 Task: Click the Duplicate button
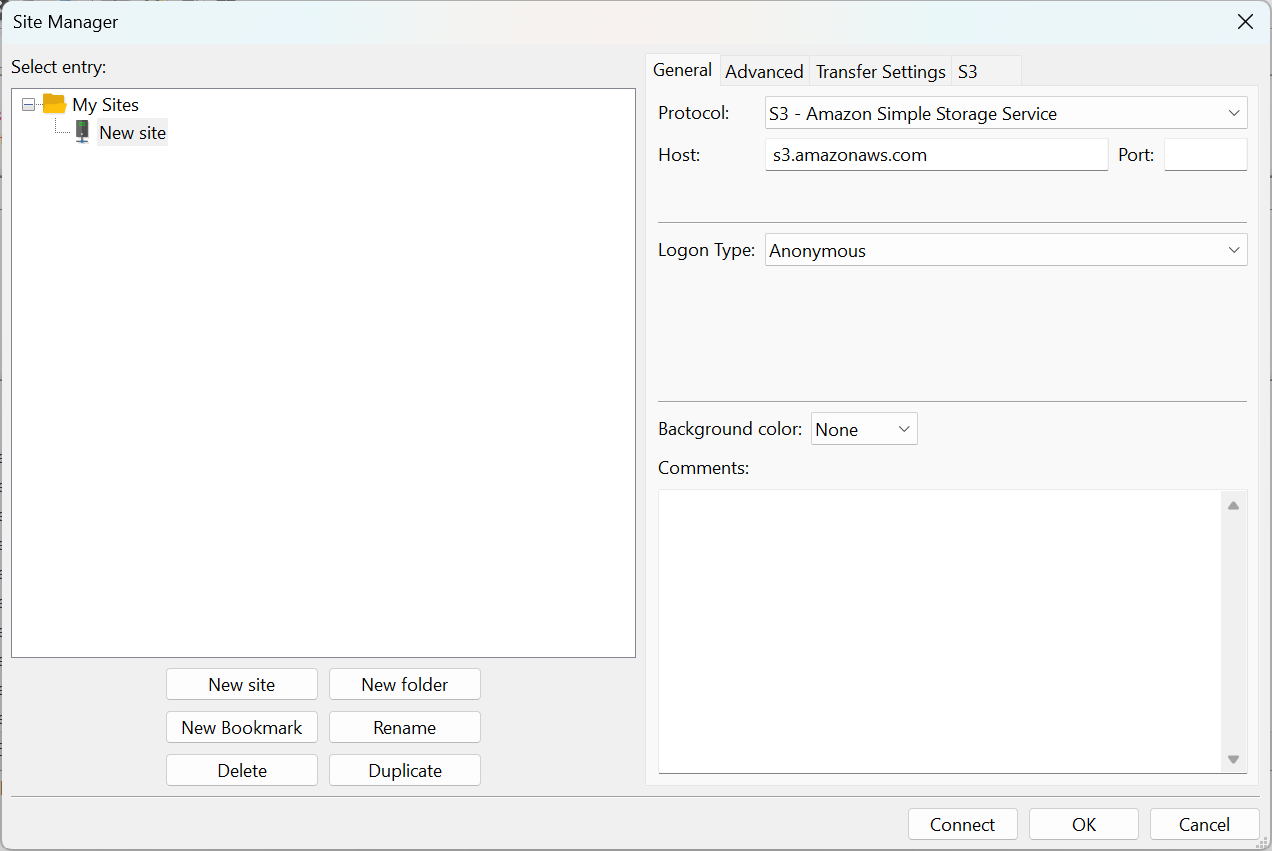click(405, 770)
